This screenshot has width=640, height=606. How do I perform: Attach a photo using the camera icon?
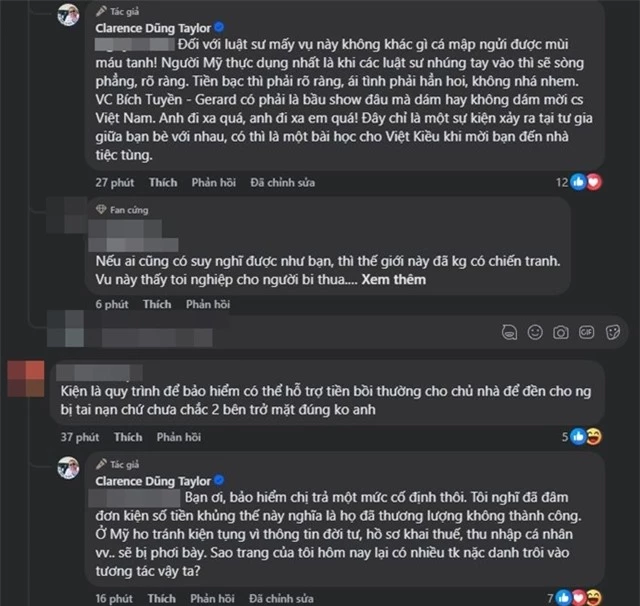[x=561, y=332]
